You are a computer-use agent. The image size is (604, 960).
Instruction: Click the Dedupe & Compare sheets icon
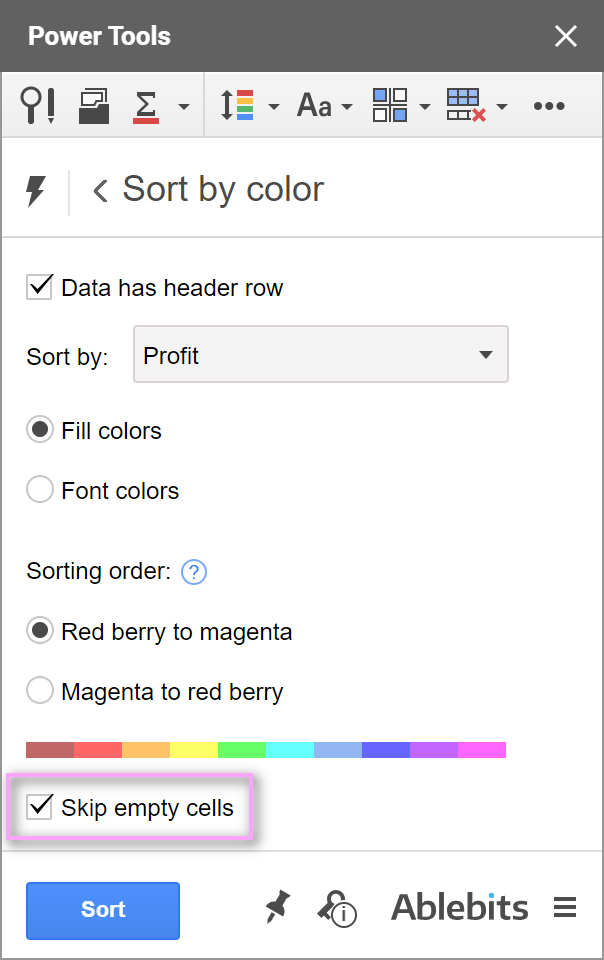click(x=94, y=106)
